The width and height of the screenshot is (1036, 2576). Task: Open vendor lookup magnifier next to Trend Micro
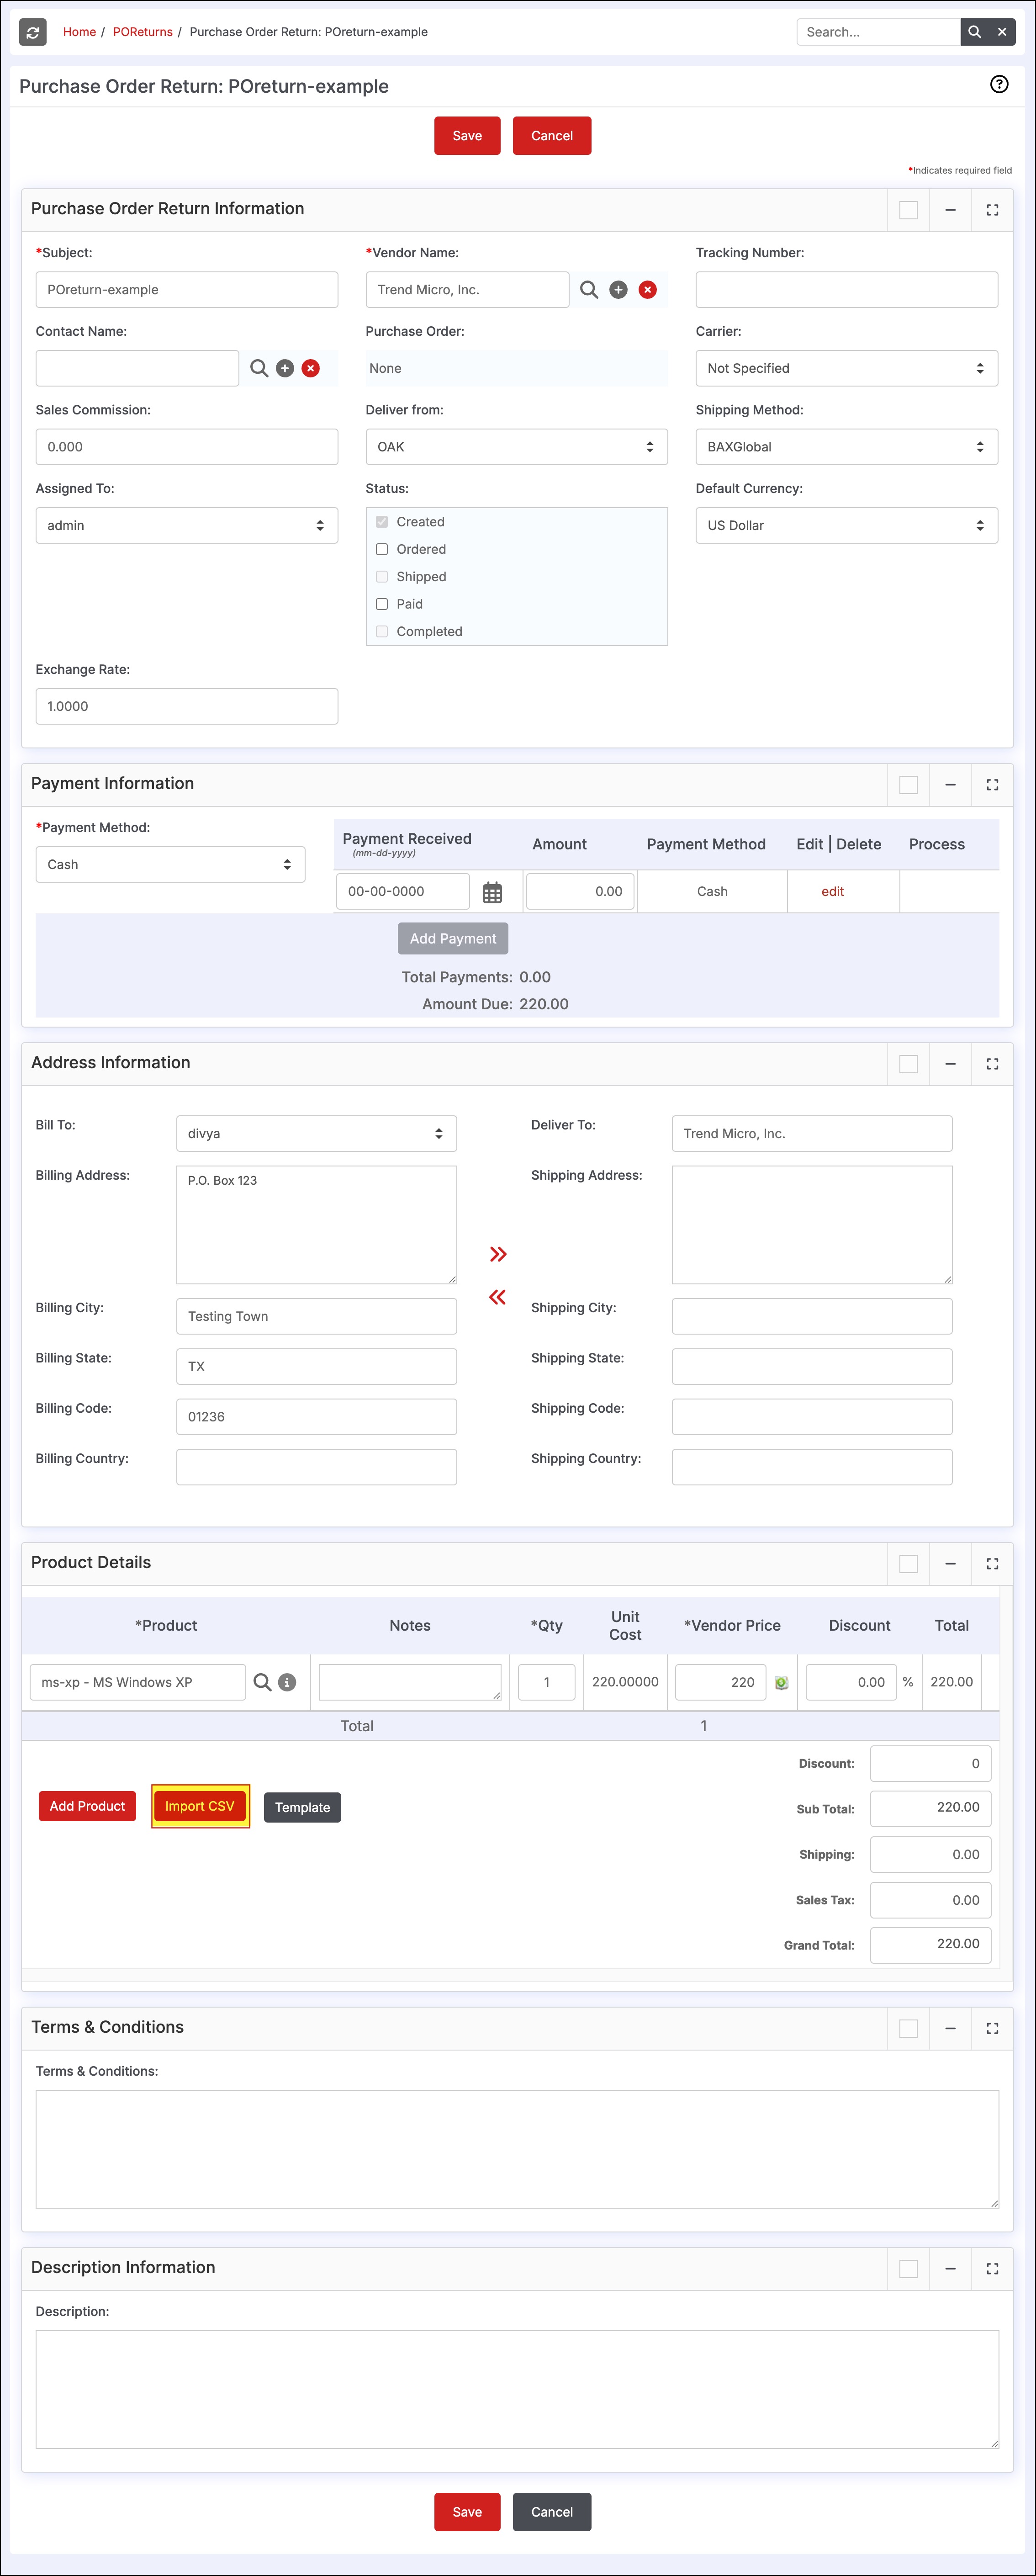(589, 290)
